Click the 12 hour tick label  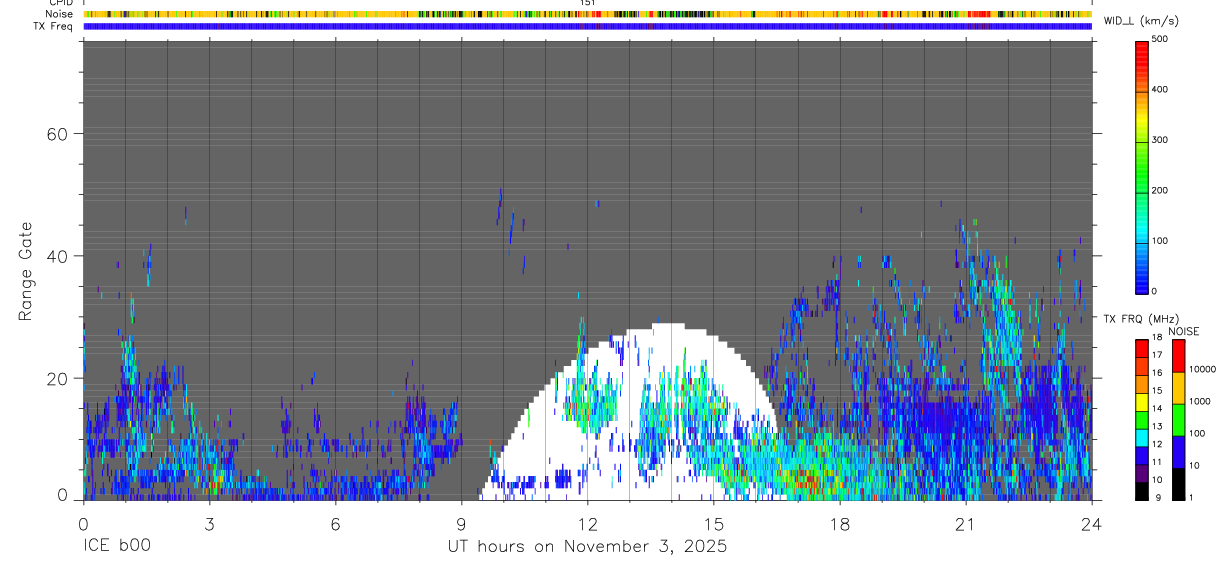587,524
